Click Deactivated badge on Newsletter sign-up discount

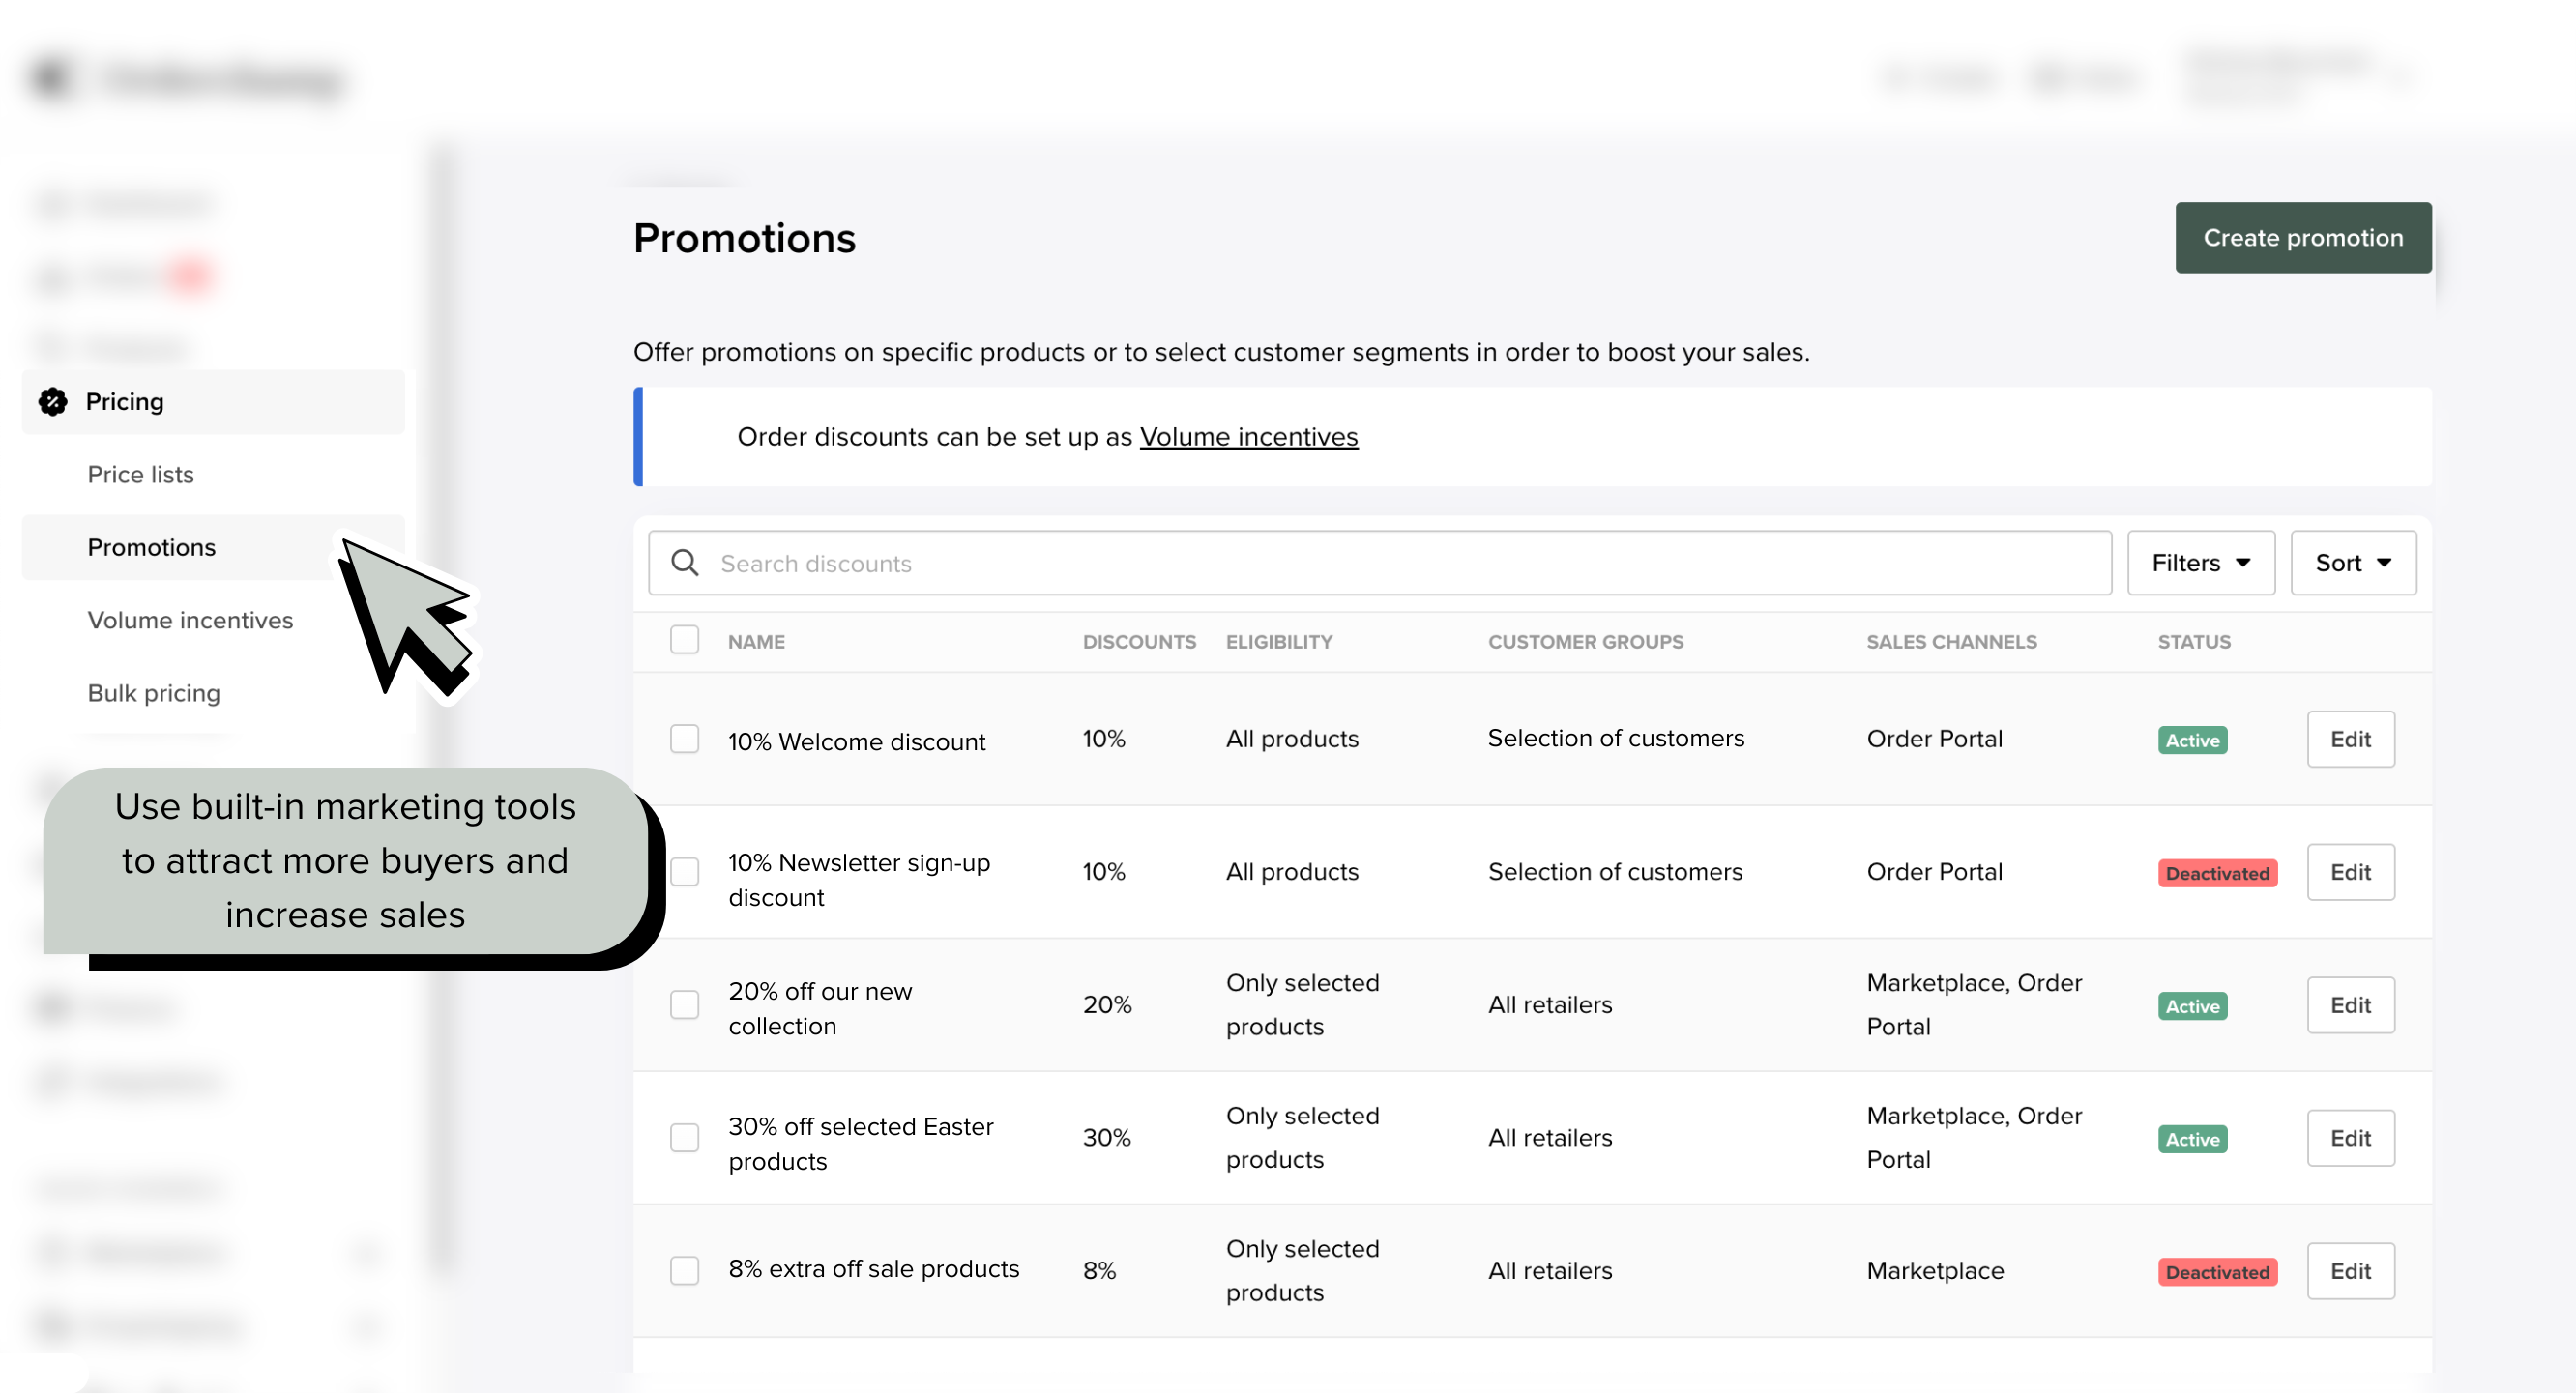(2217, 873)
